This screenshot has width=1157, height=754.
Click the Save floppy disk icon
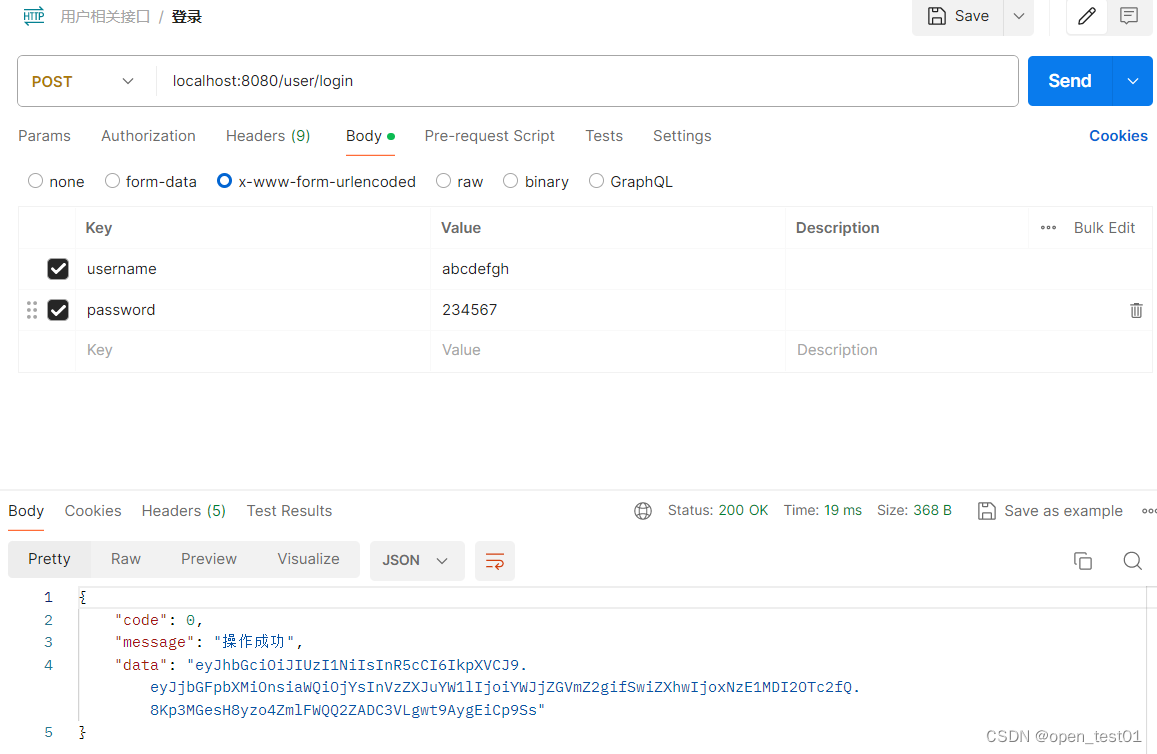click(x=936, y=16)
